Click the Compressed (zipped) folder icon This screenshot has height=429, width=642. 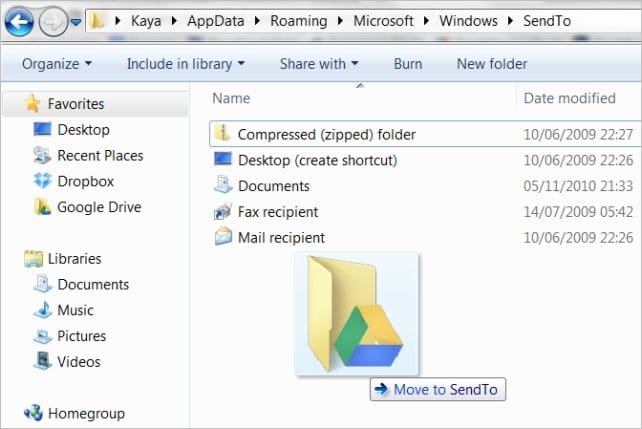(222, 133)
